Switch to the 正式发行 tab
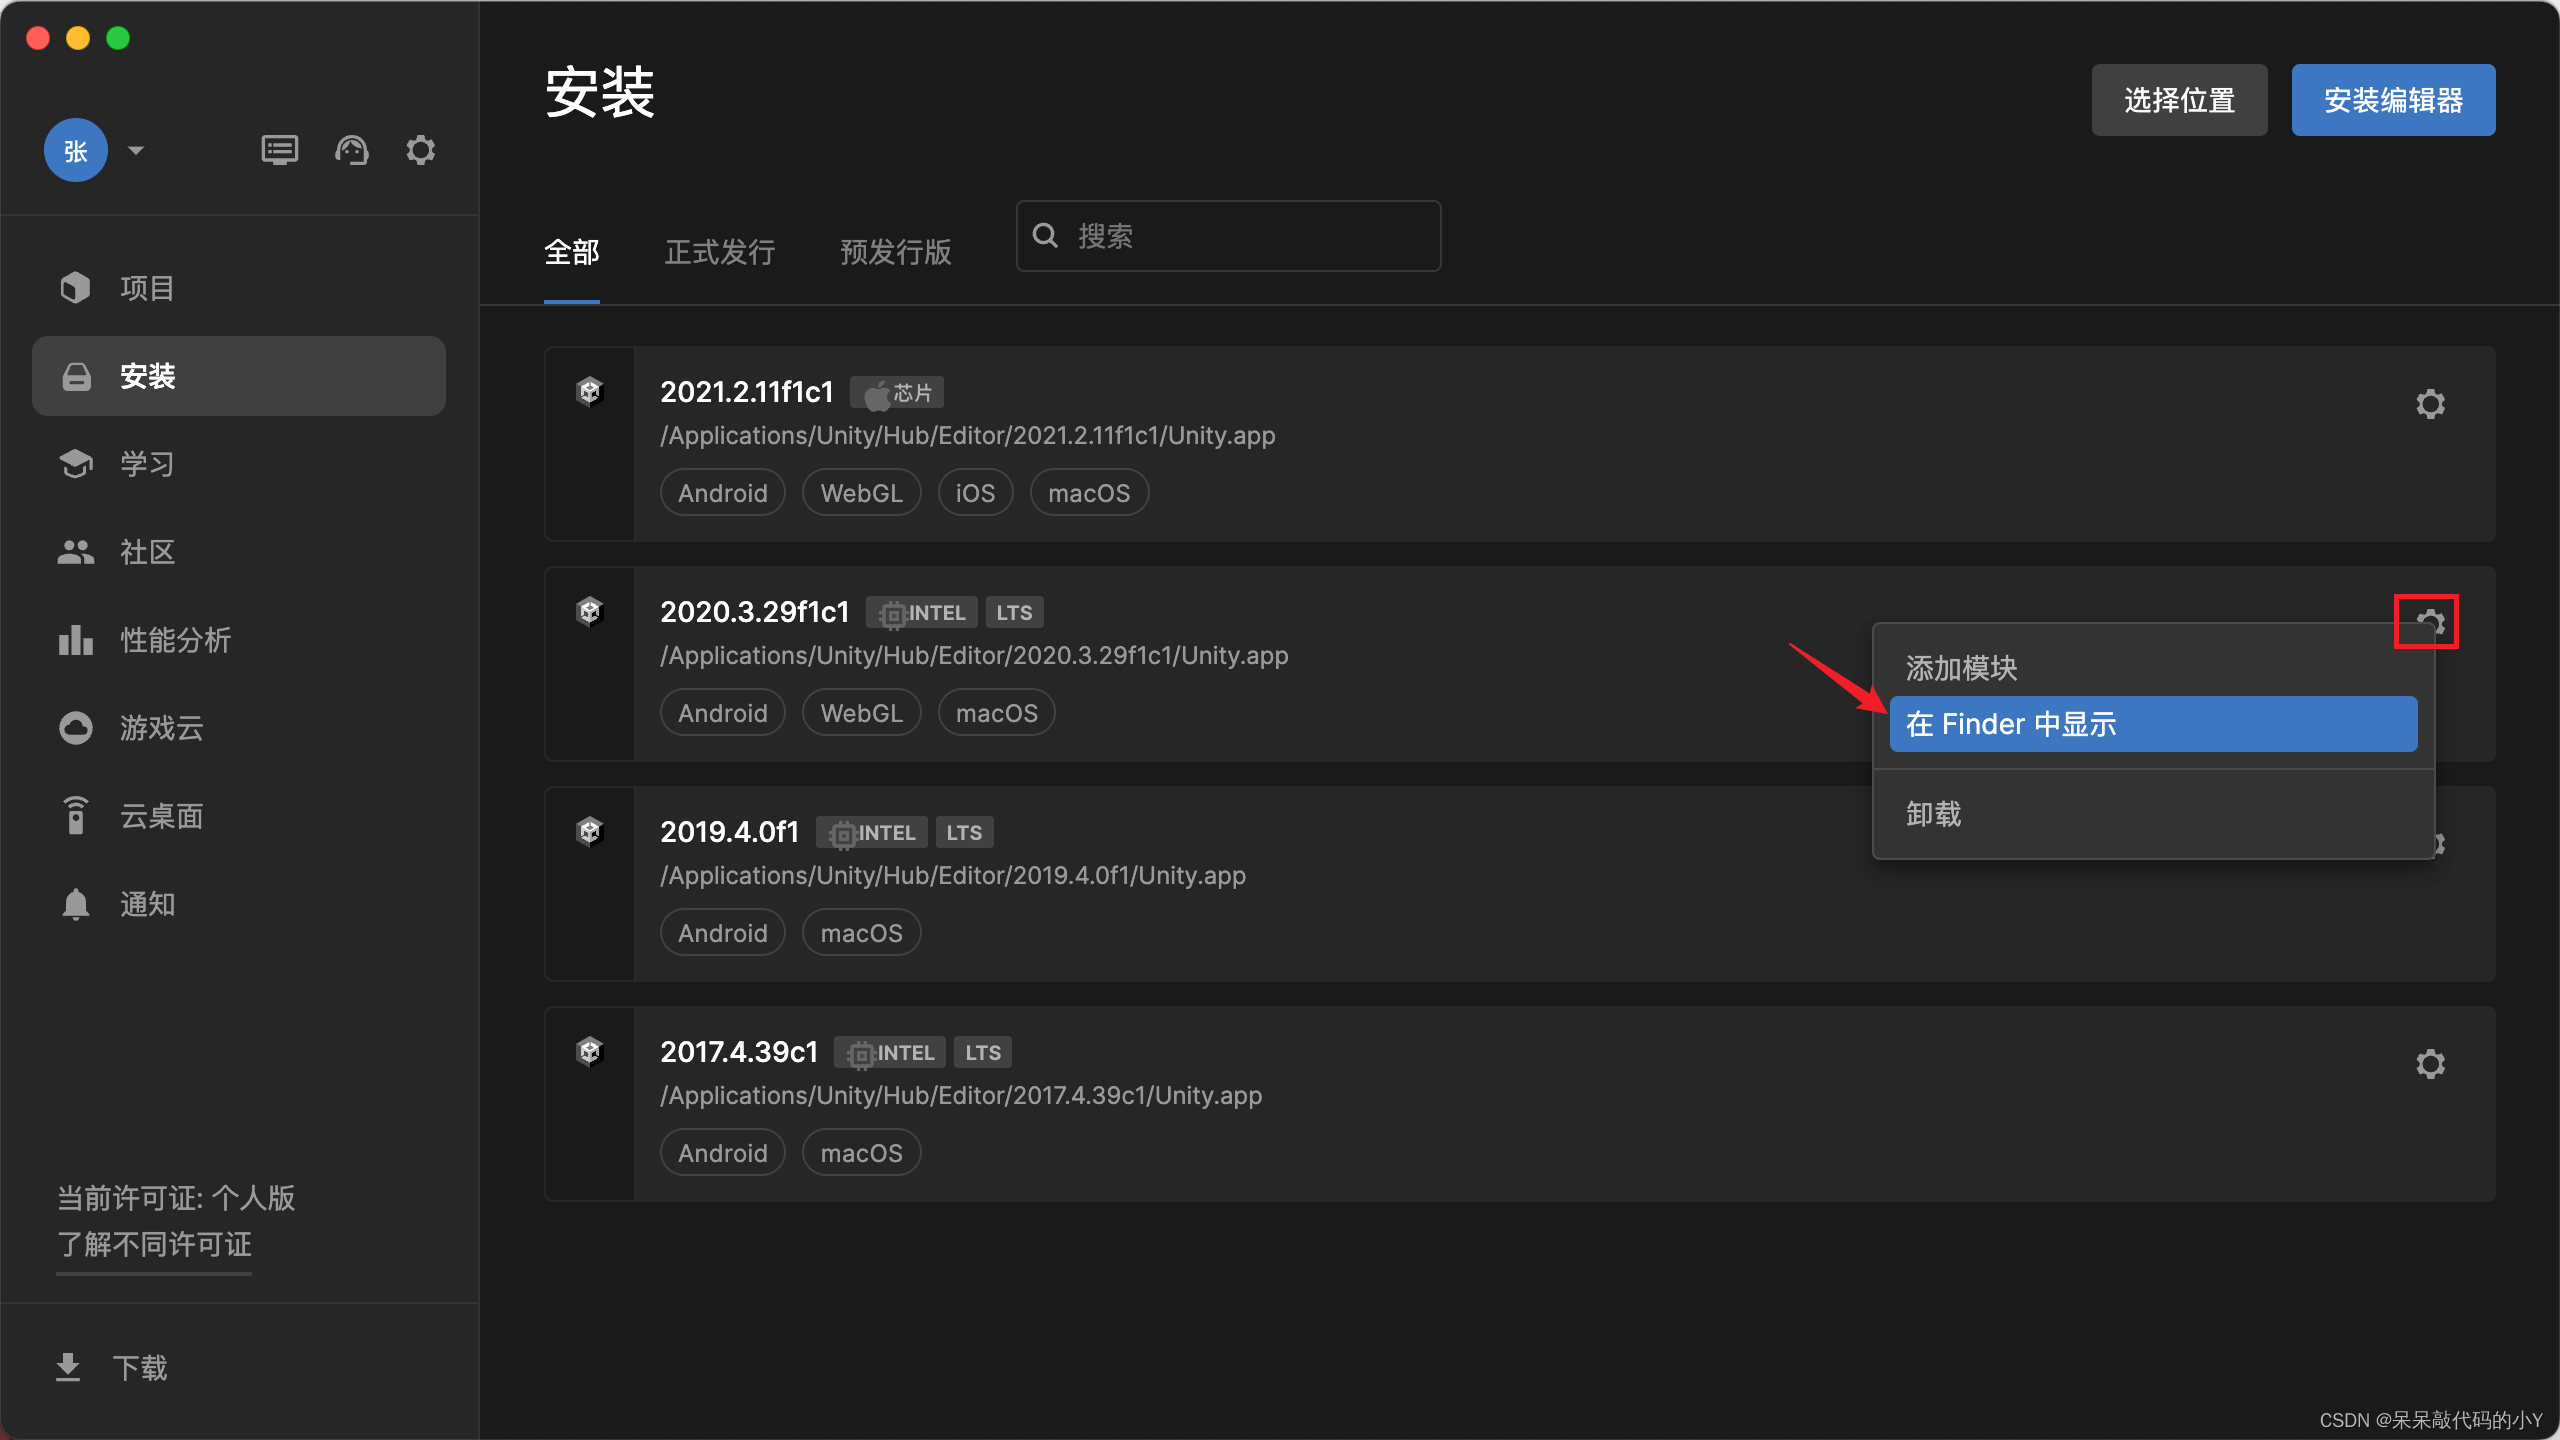The image size is (2560, 1440). tap(720, 252)
